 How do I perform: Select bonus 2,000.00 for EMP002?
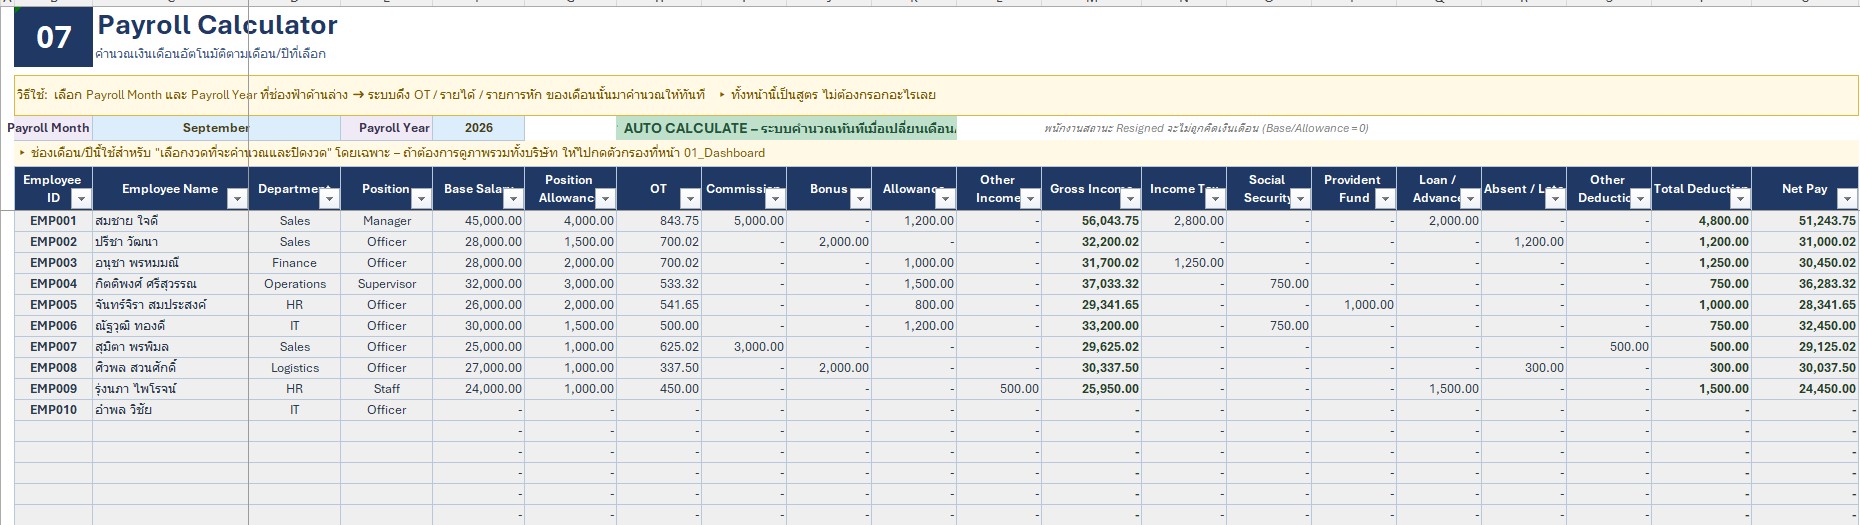tap(829, 242)
